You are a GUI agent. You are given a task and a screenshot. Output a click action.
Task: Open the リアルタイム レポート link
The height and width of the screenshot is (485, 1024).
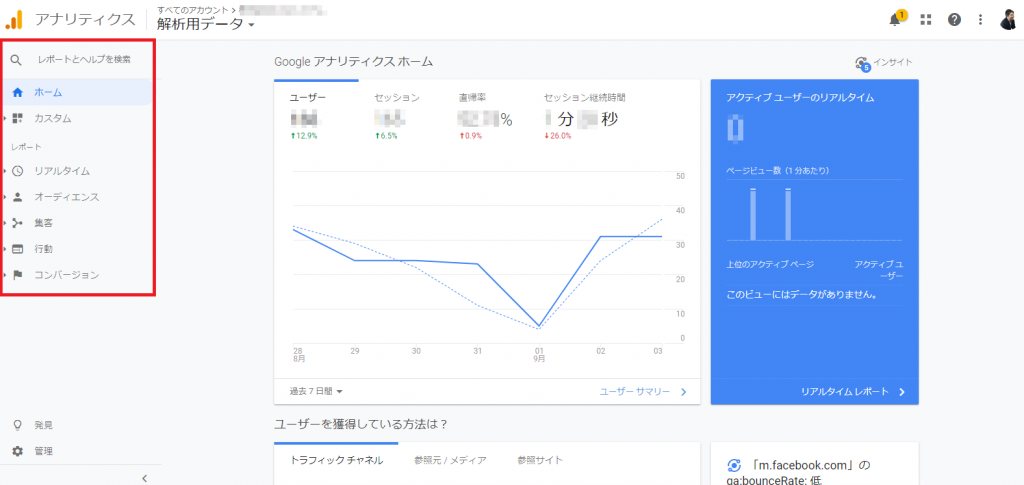pyautogui.click(x=853, y=392)
